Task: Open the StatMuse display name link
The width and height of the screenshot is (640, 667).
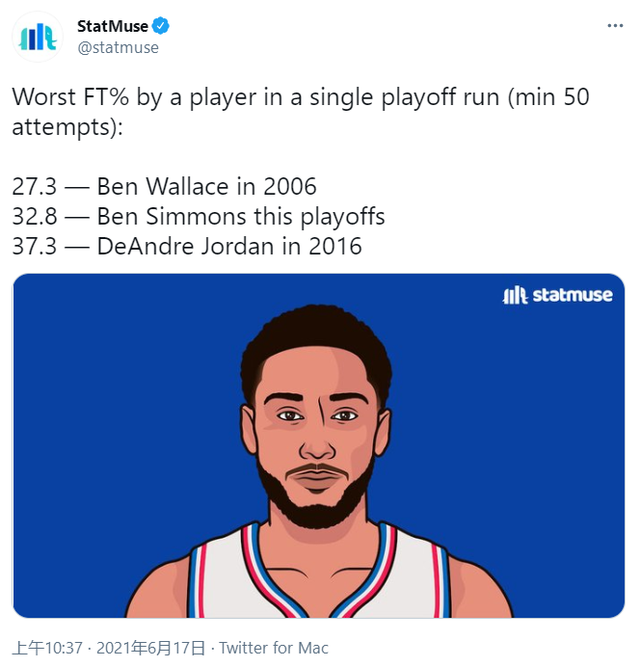Action: (x=111, y=26)
